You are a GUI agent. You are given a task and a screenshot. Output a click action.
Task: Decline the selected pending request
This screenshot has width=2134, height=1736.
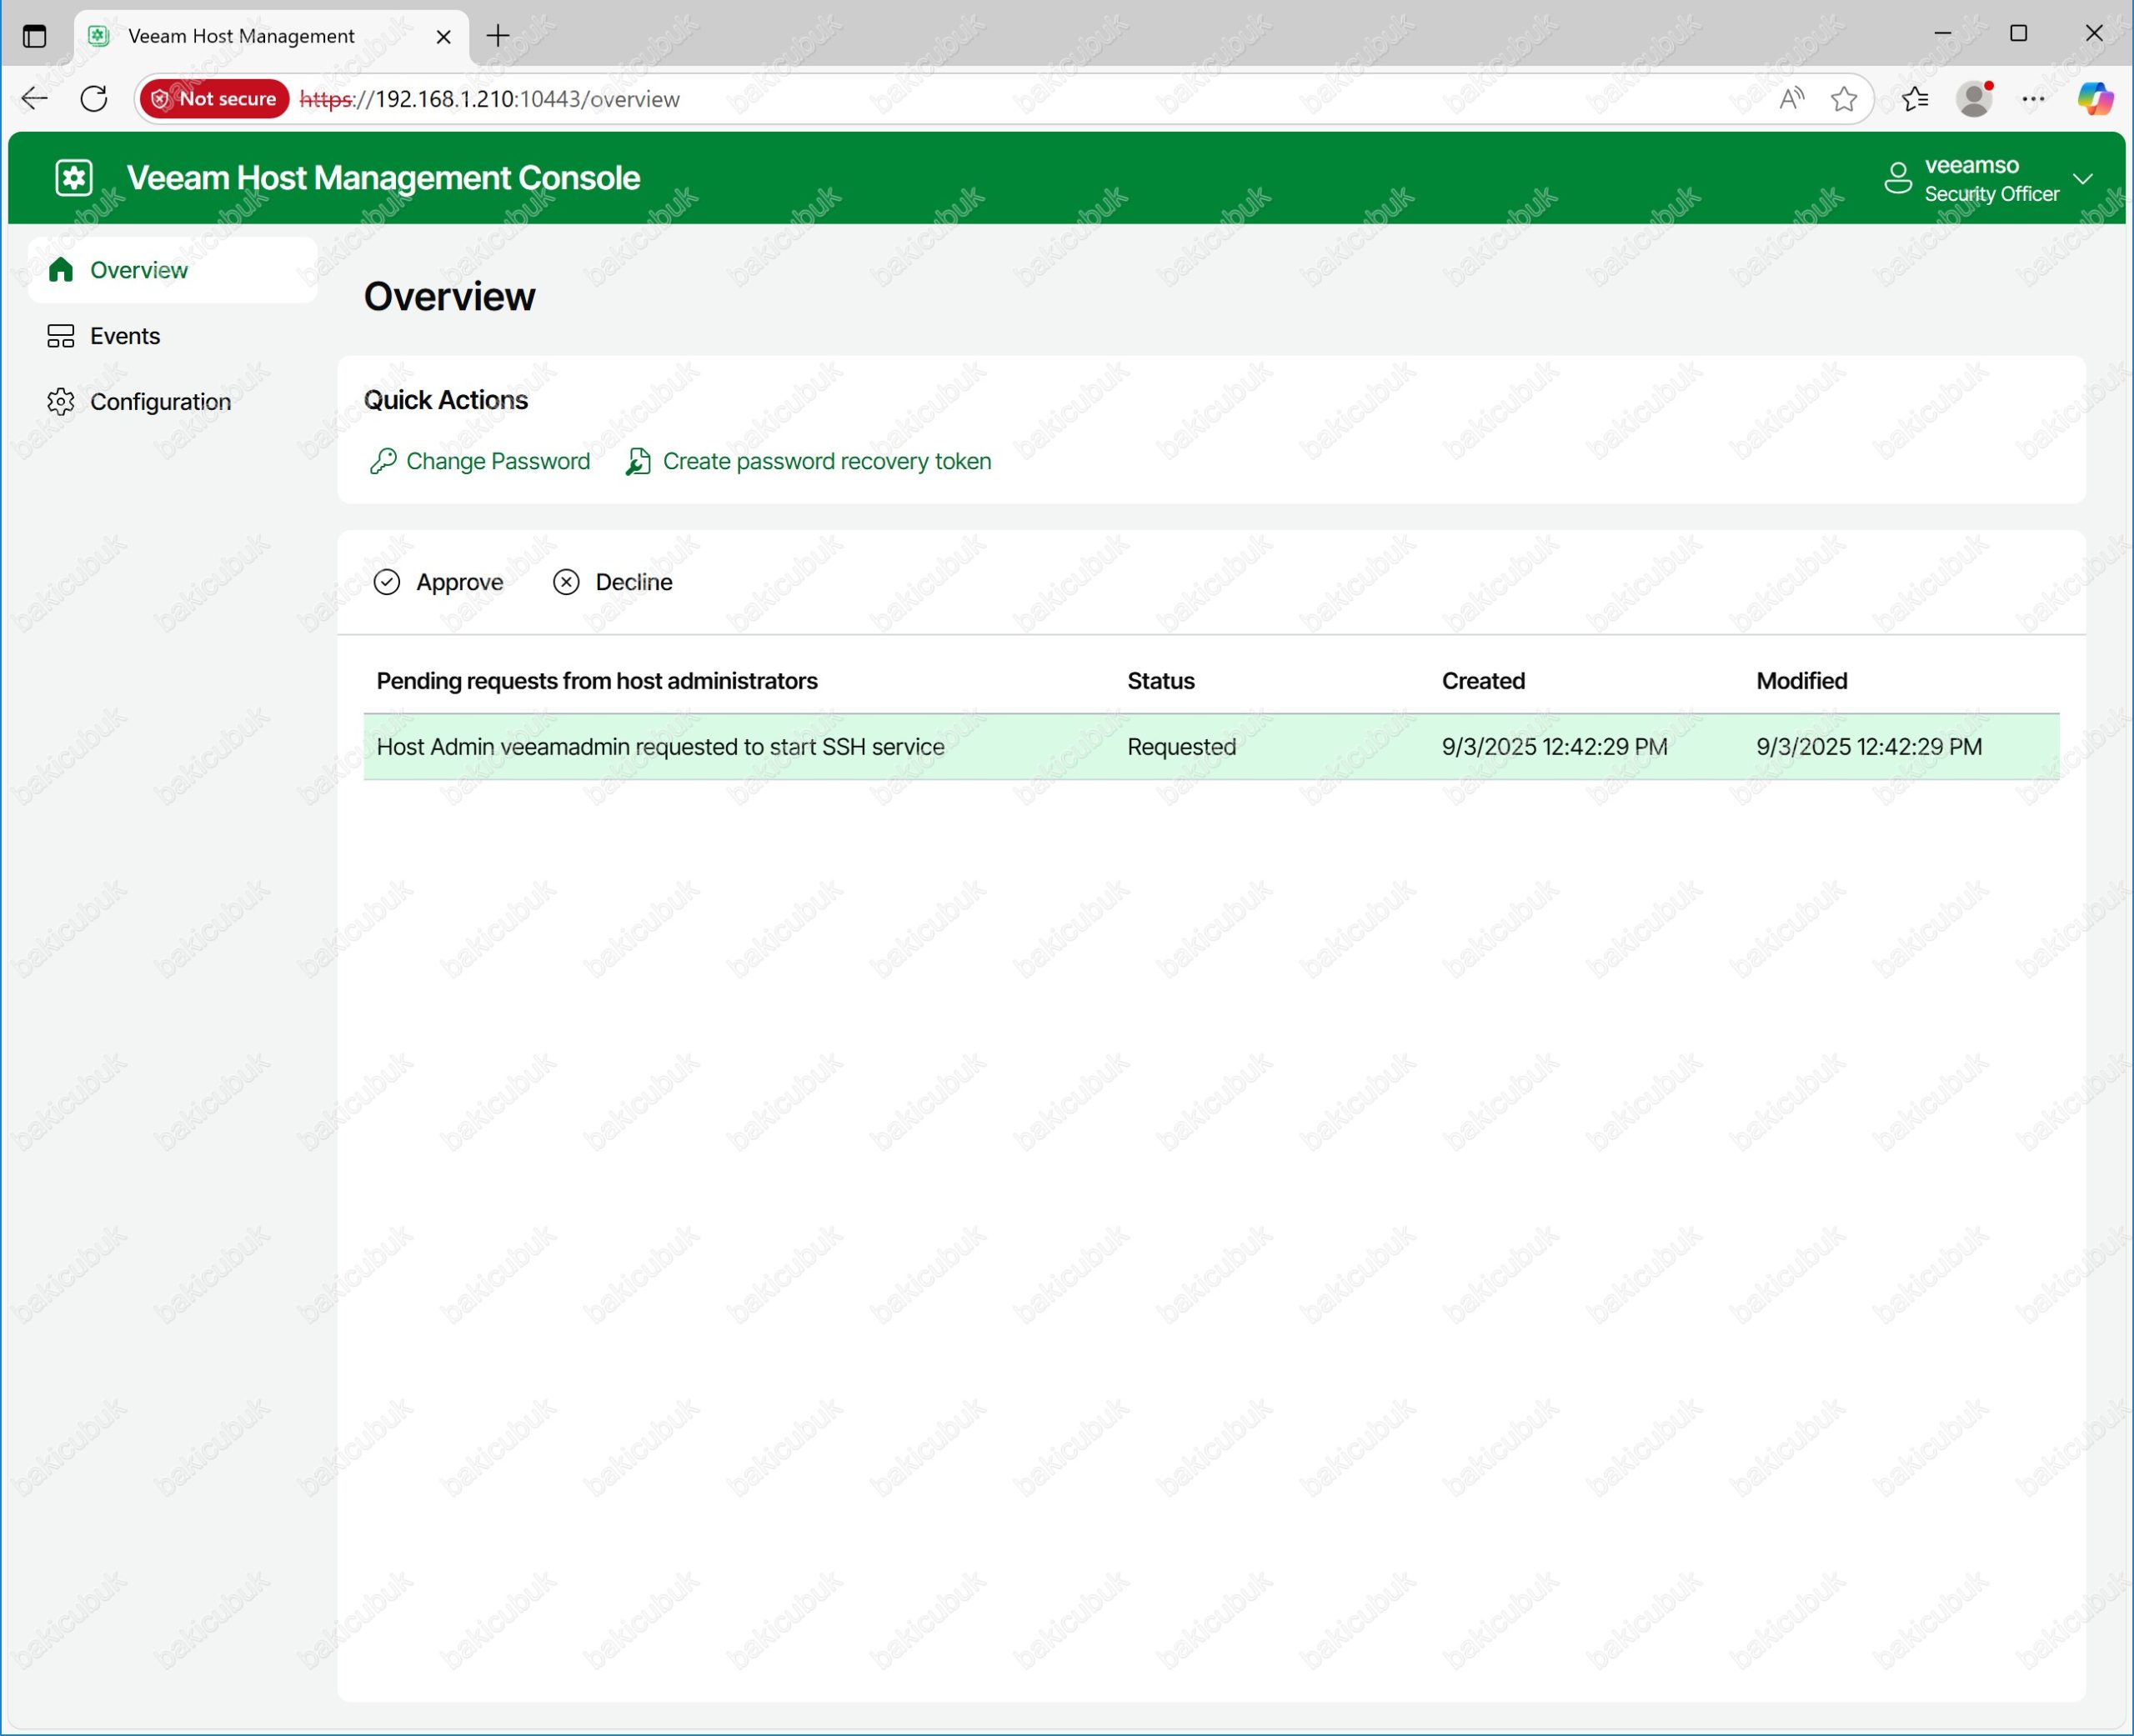click(x=612, y=582)
